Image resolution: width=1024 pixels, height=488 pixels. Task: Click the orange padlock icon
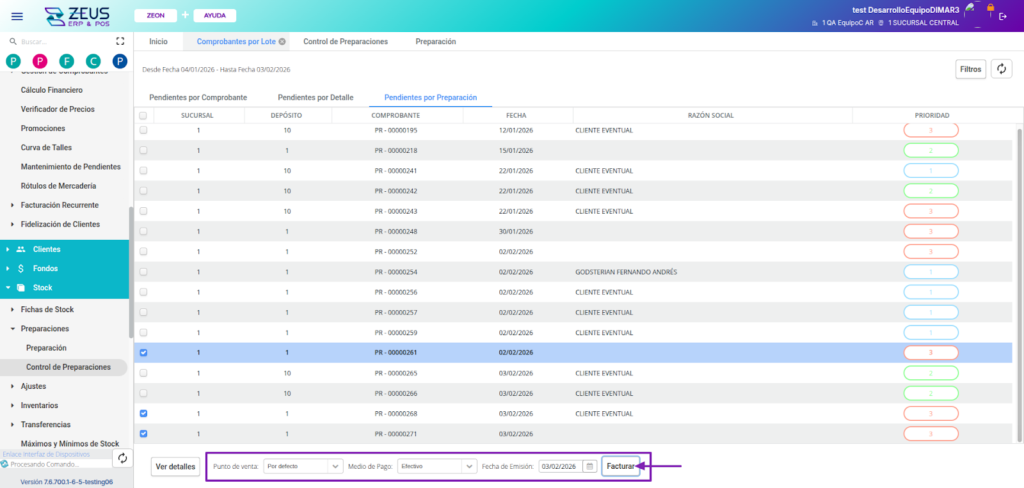990,8
